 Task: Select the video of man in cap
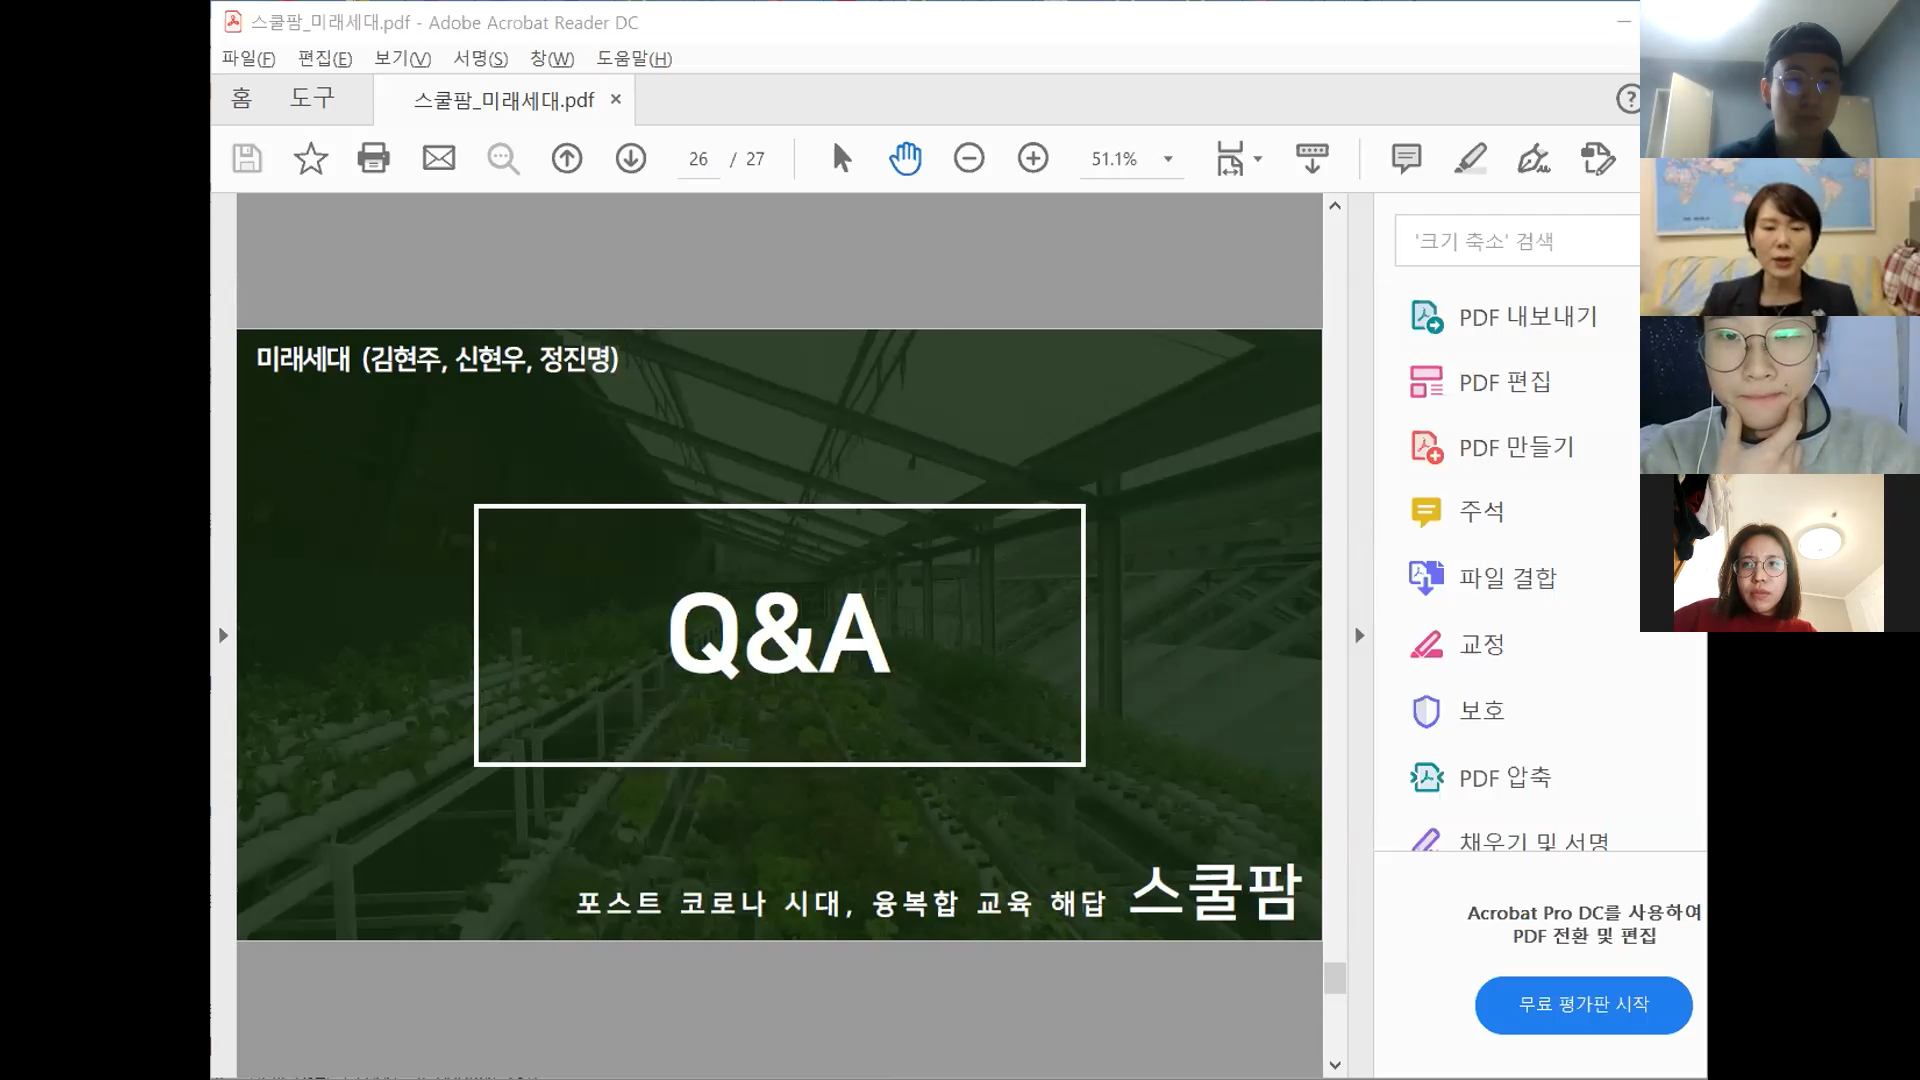point(1780,79)
